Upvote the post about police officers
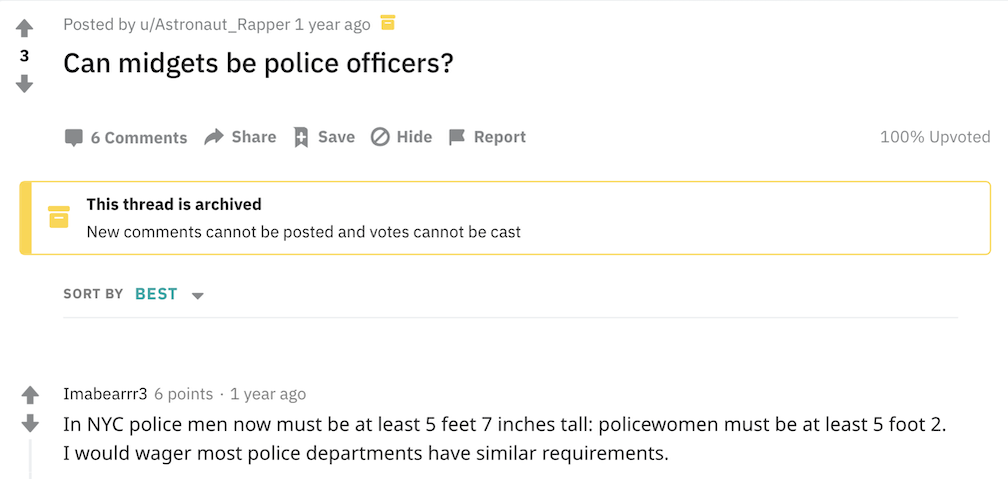Viewport: 1008px width, 479px height. (x=25, y=29)
